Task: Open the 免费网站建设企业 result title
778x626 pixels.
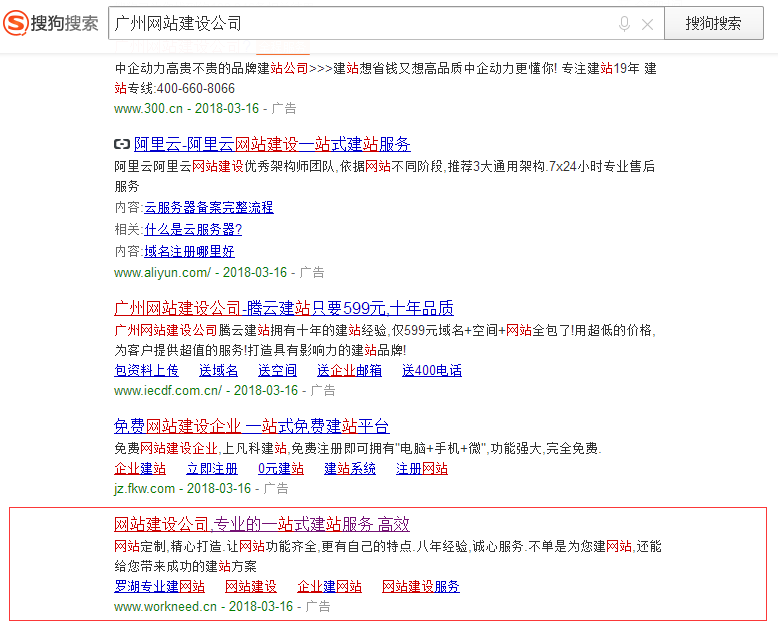Action: [252, 426]
